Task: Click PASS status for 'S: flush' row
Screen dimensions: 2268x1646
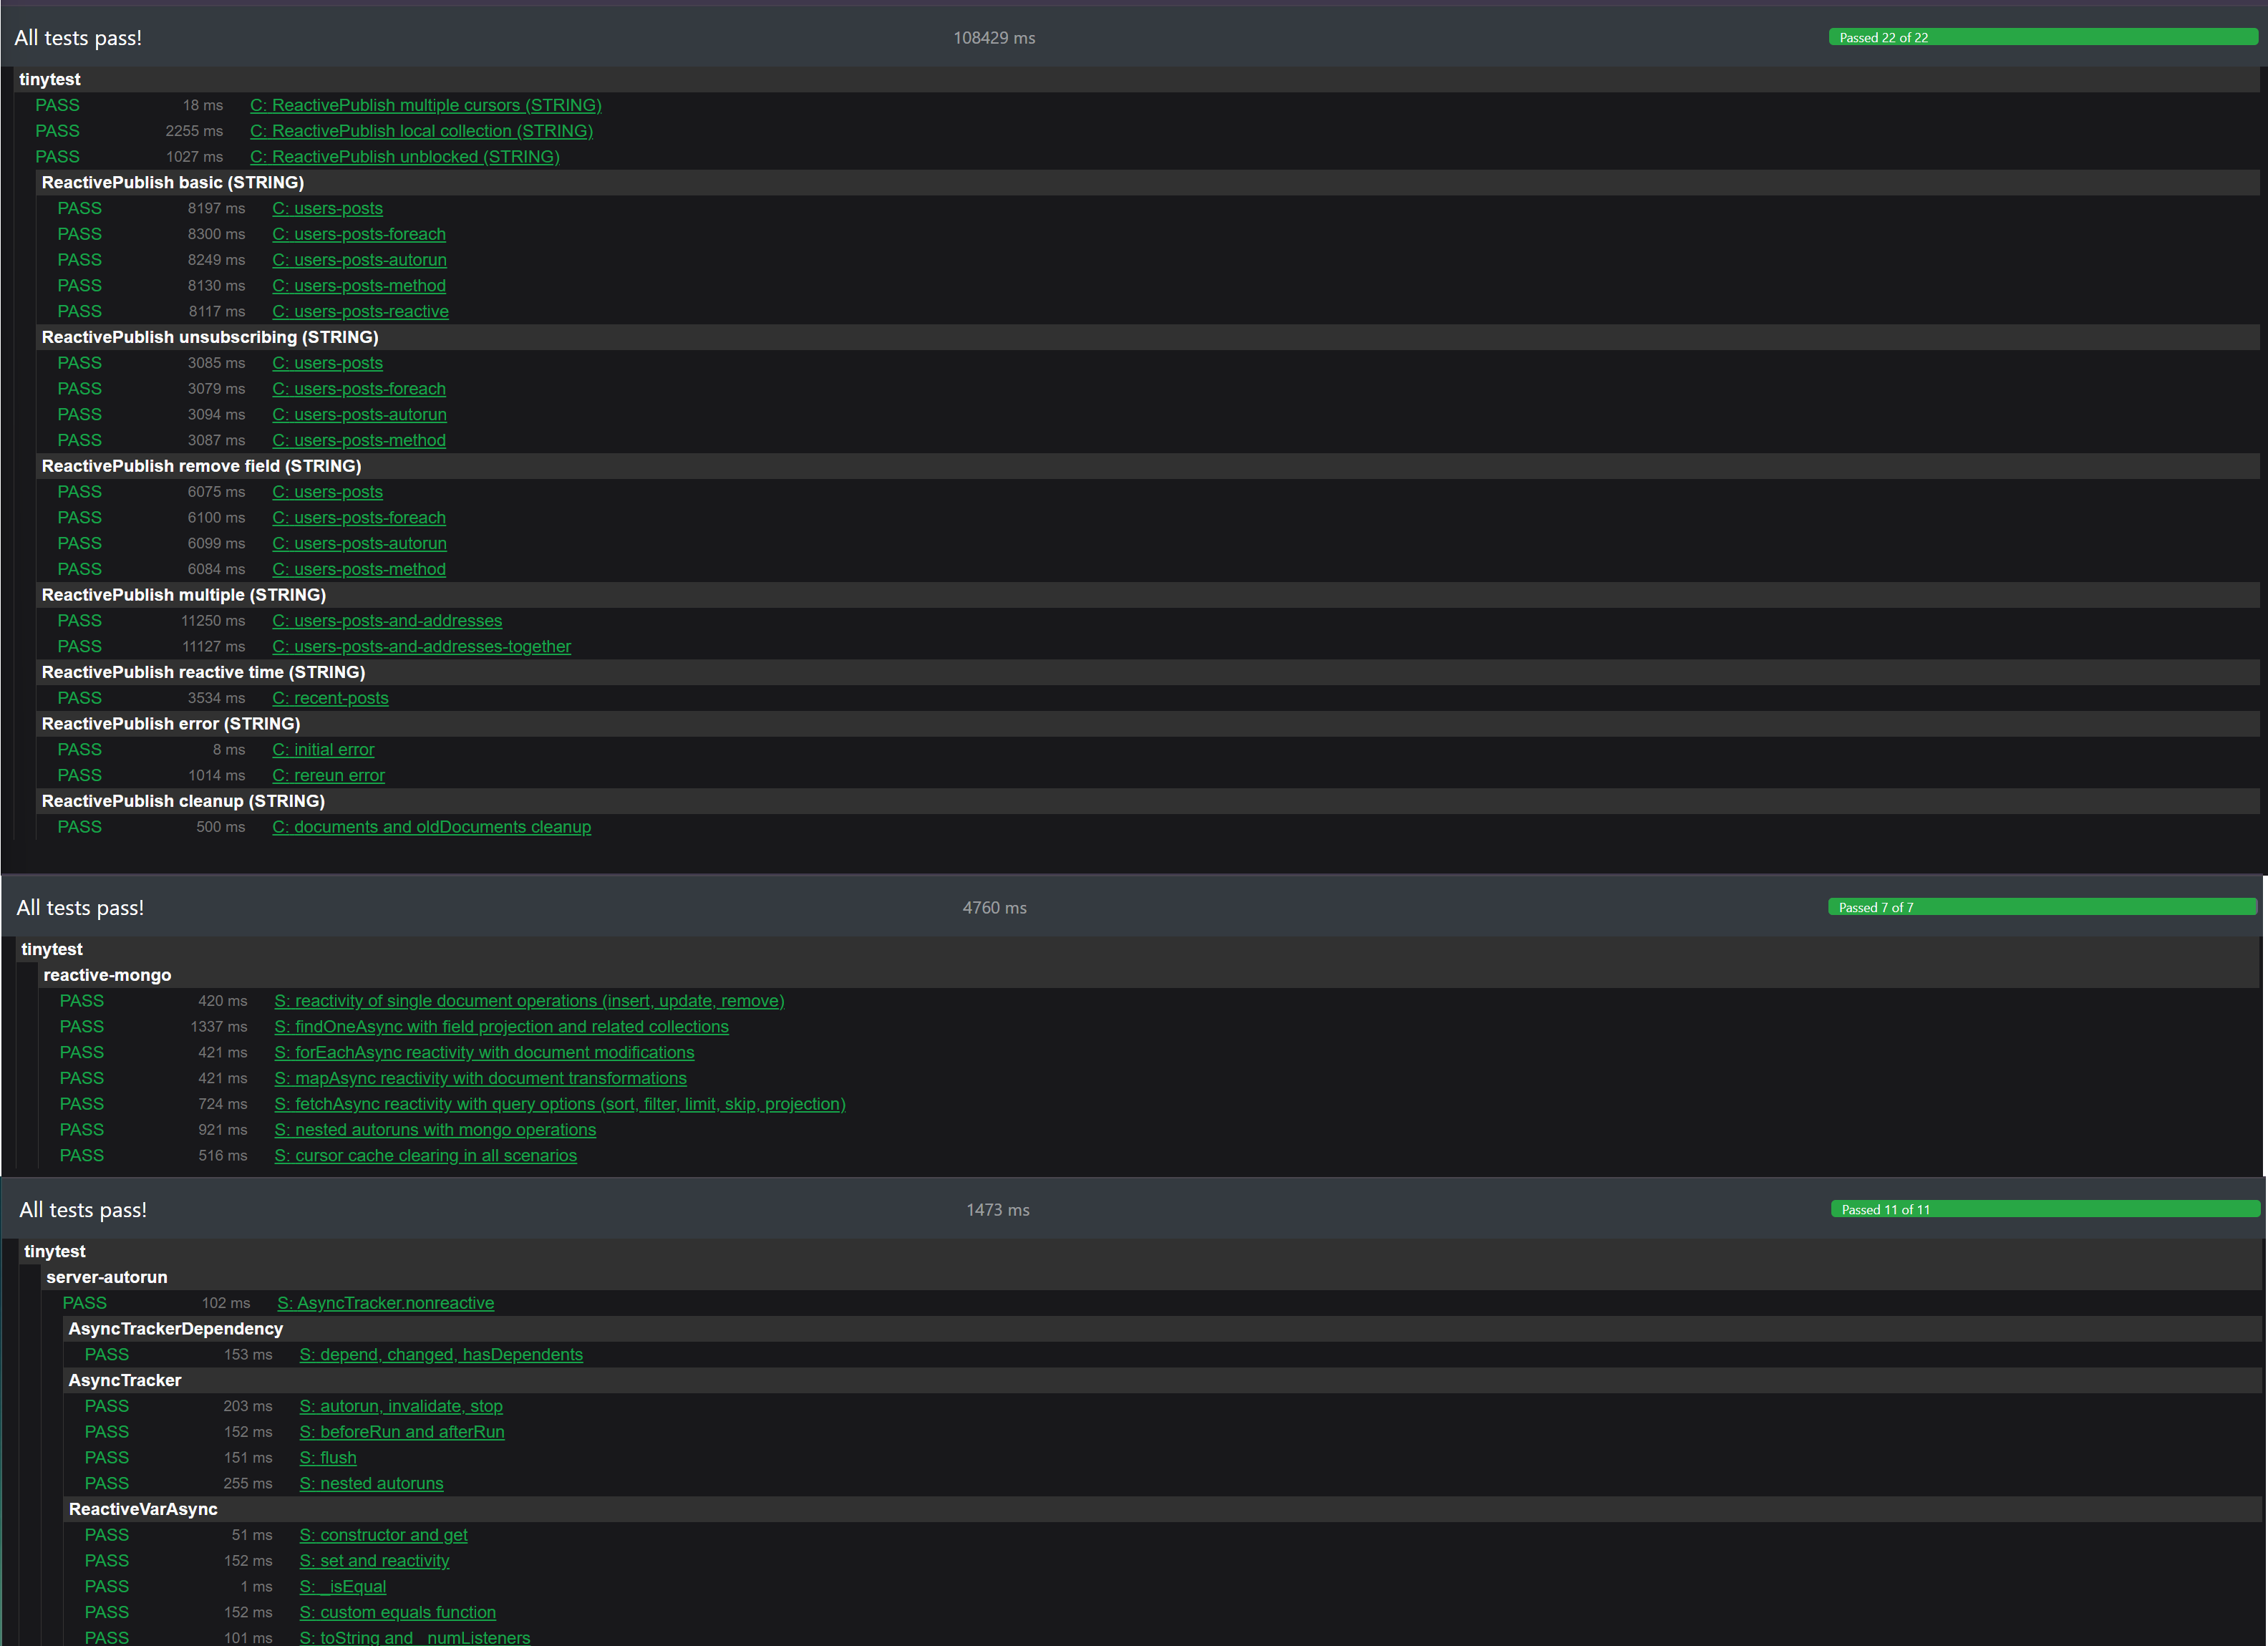Action: point(106,1458)
